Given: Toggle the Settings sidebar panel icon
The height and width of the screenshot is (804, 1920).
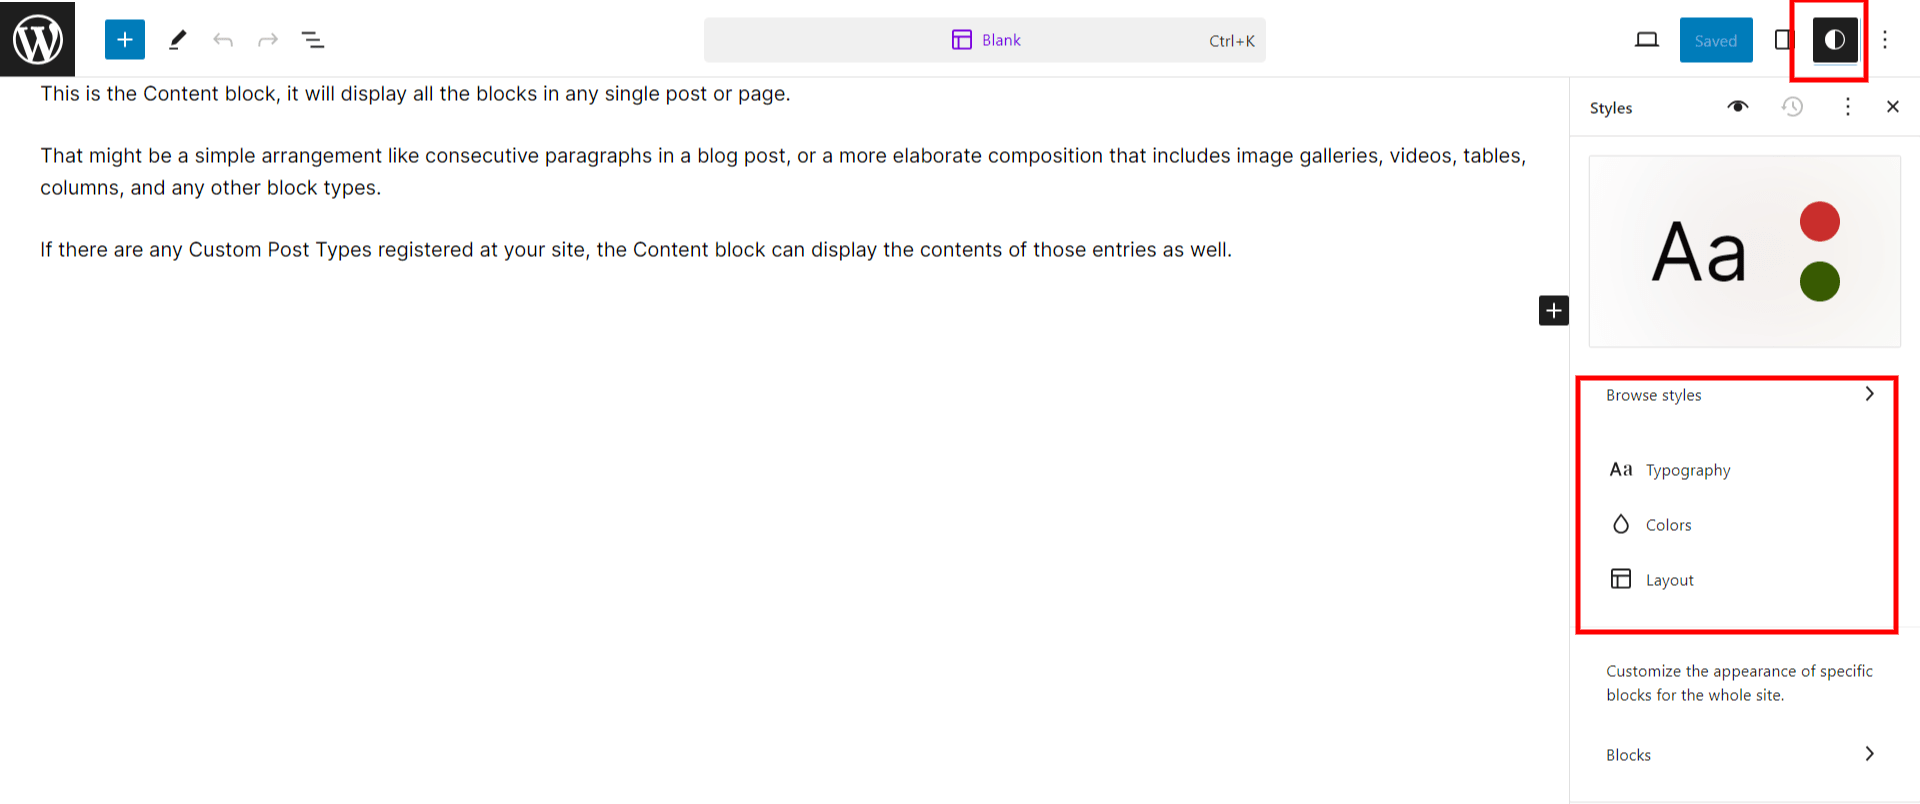Looking at the screenshot, I should click(x=1783, y=40).
